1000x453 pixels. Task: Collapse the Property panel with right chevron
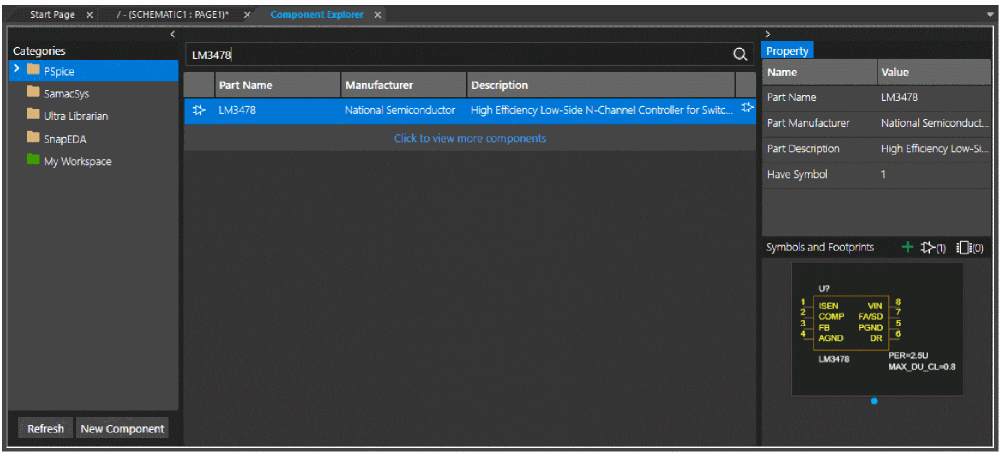click(x=767, y=34)
